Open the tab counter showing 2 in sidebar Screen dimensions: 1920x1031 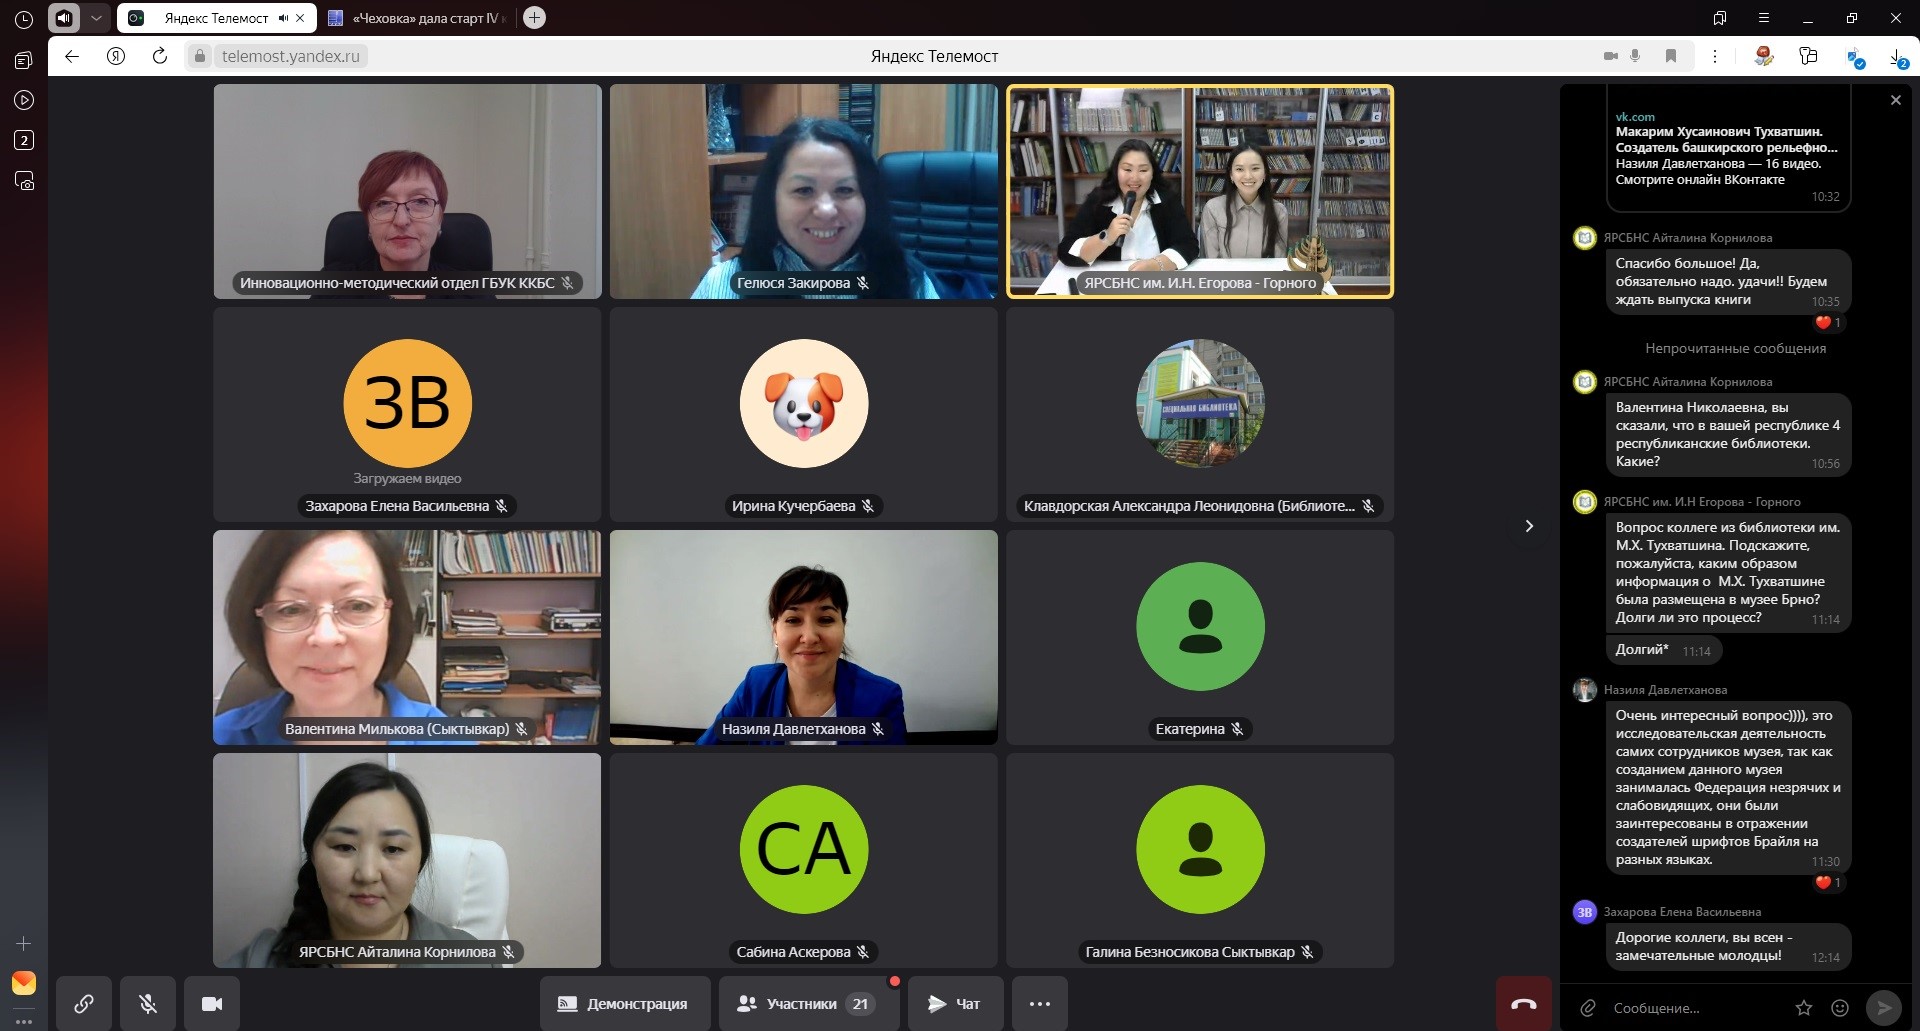pos(24,140)
